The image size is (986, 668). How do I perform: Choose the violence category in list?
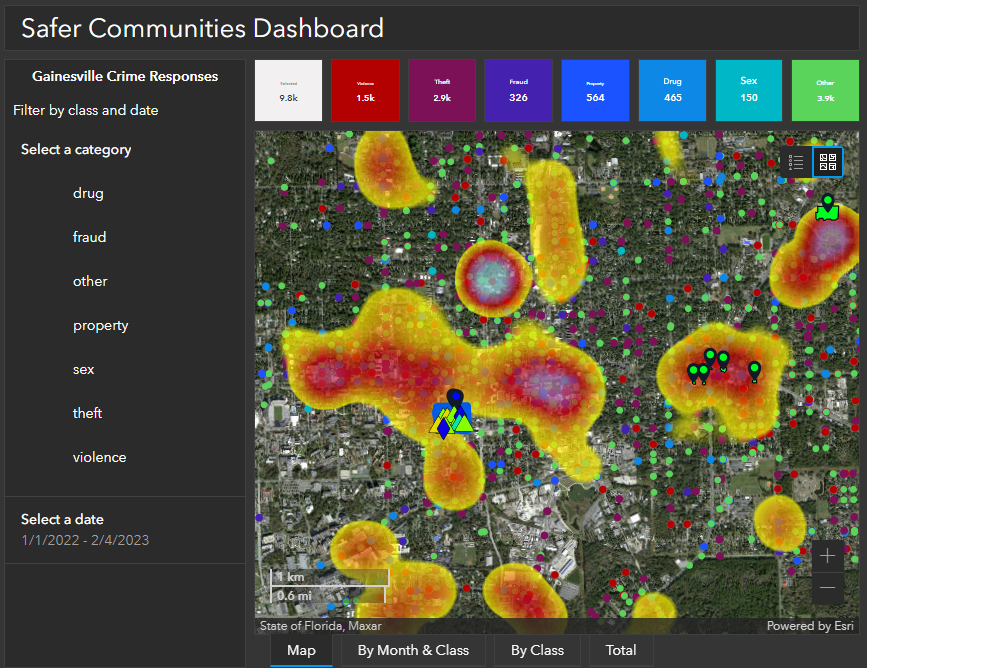[99, 457]
